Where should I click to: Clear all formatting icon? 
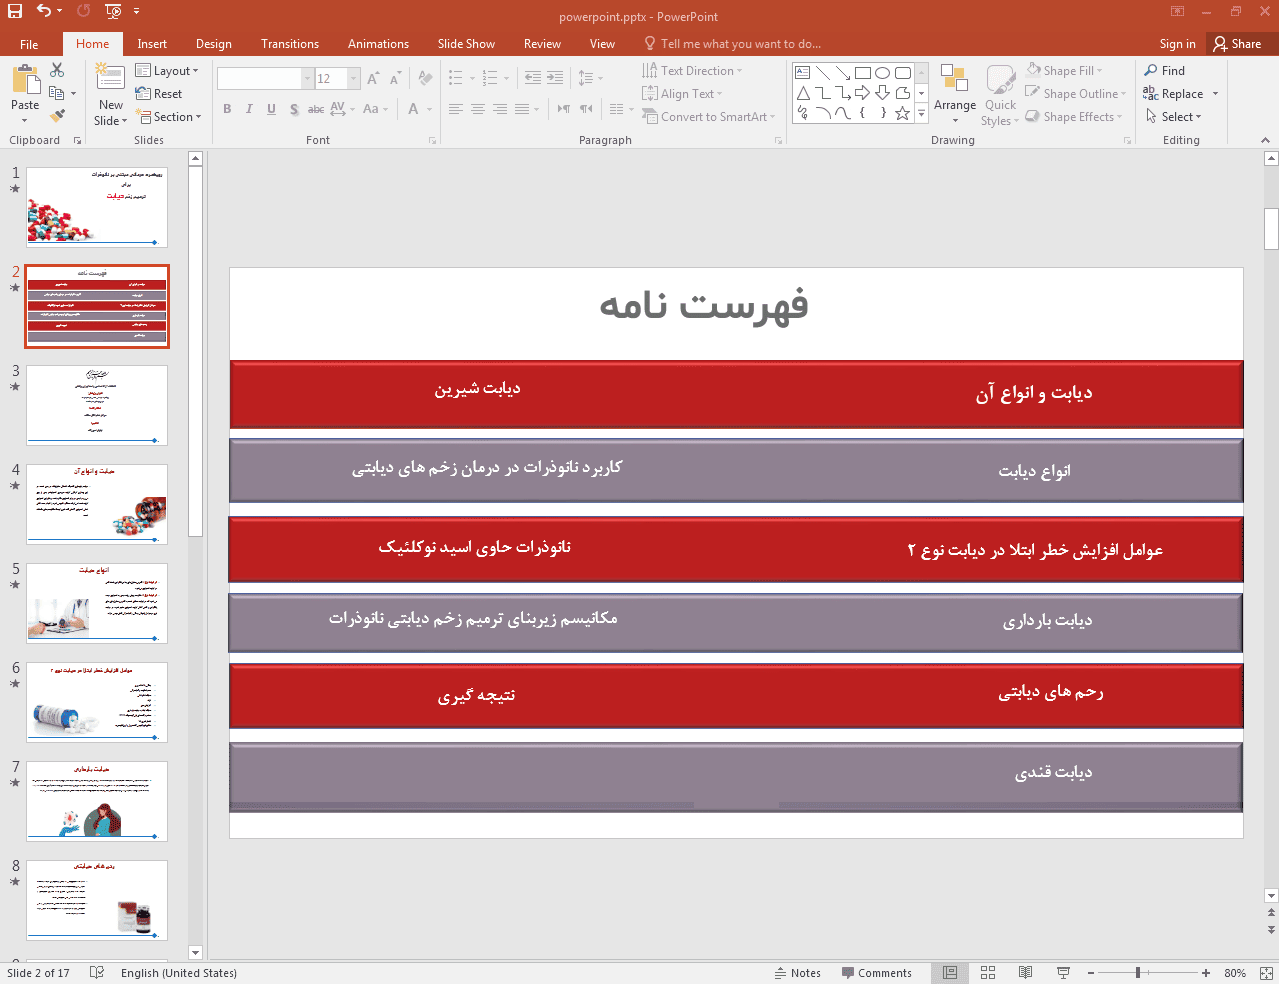(x=426, y=78)
